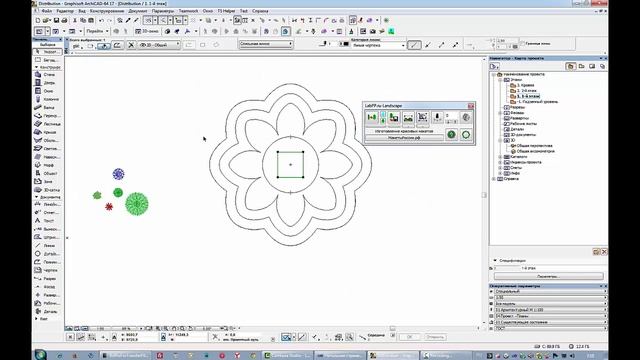
Task: Click the landscape picture icon in LabPP palette
Action: click(x=408, y=118)
